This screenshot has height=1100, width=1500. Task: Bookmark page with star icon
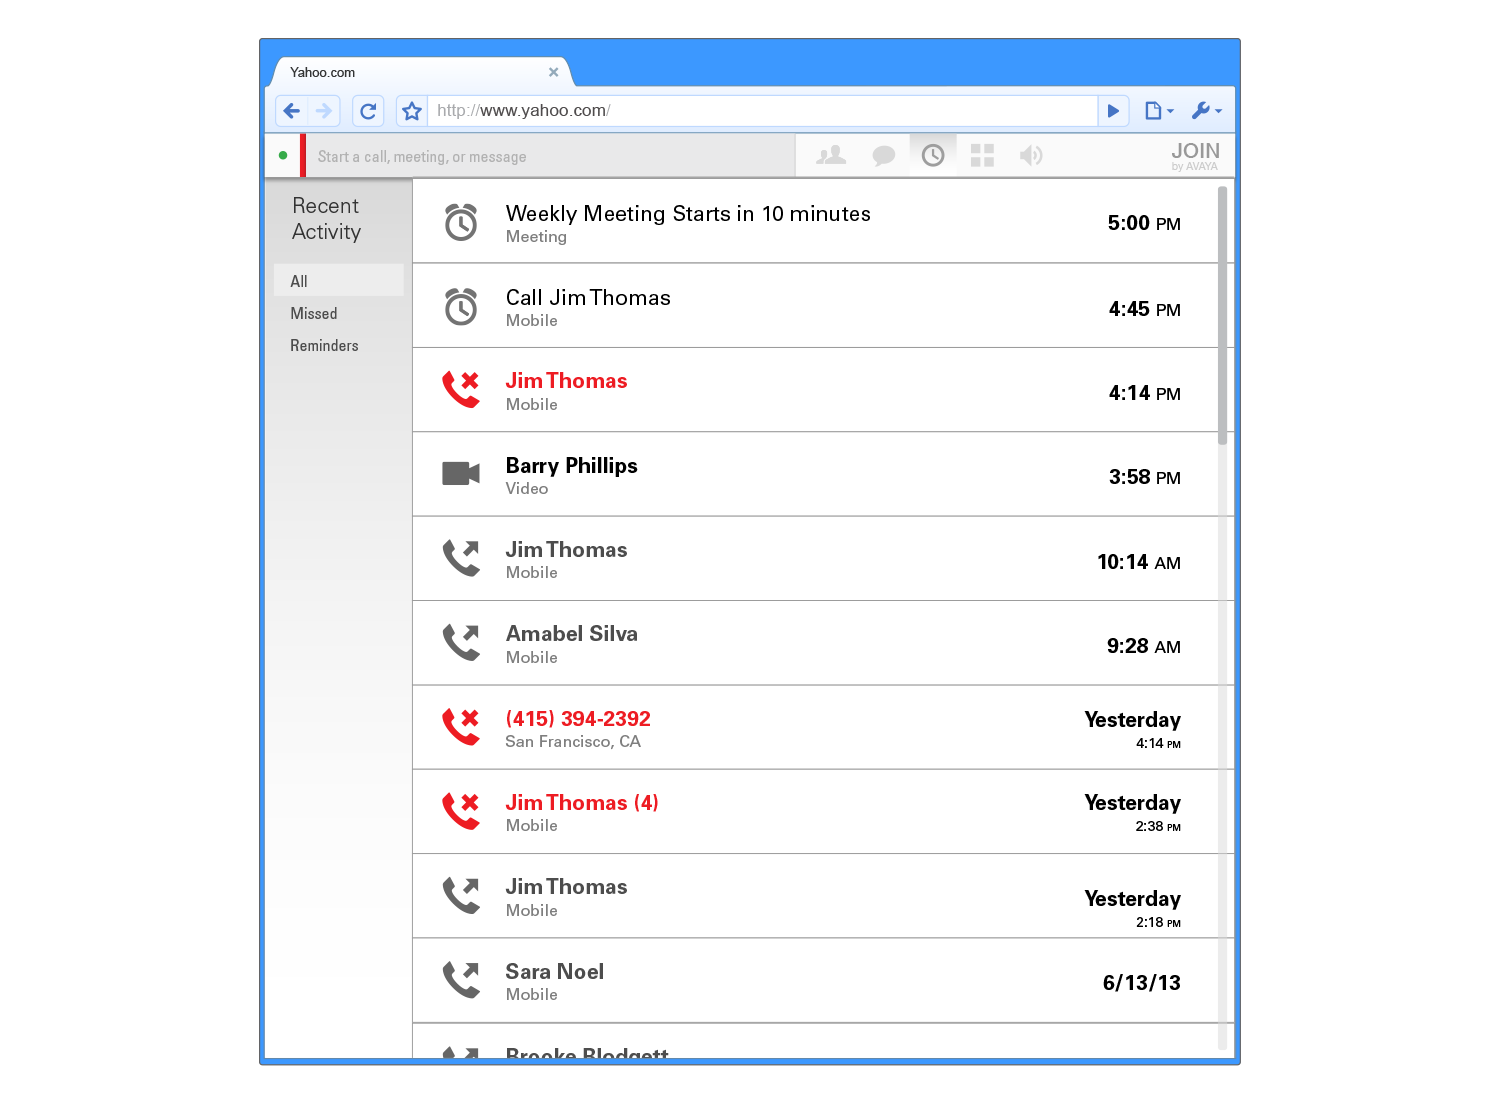click(412, 111)
